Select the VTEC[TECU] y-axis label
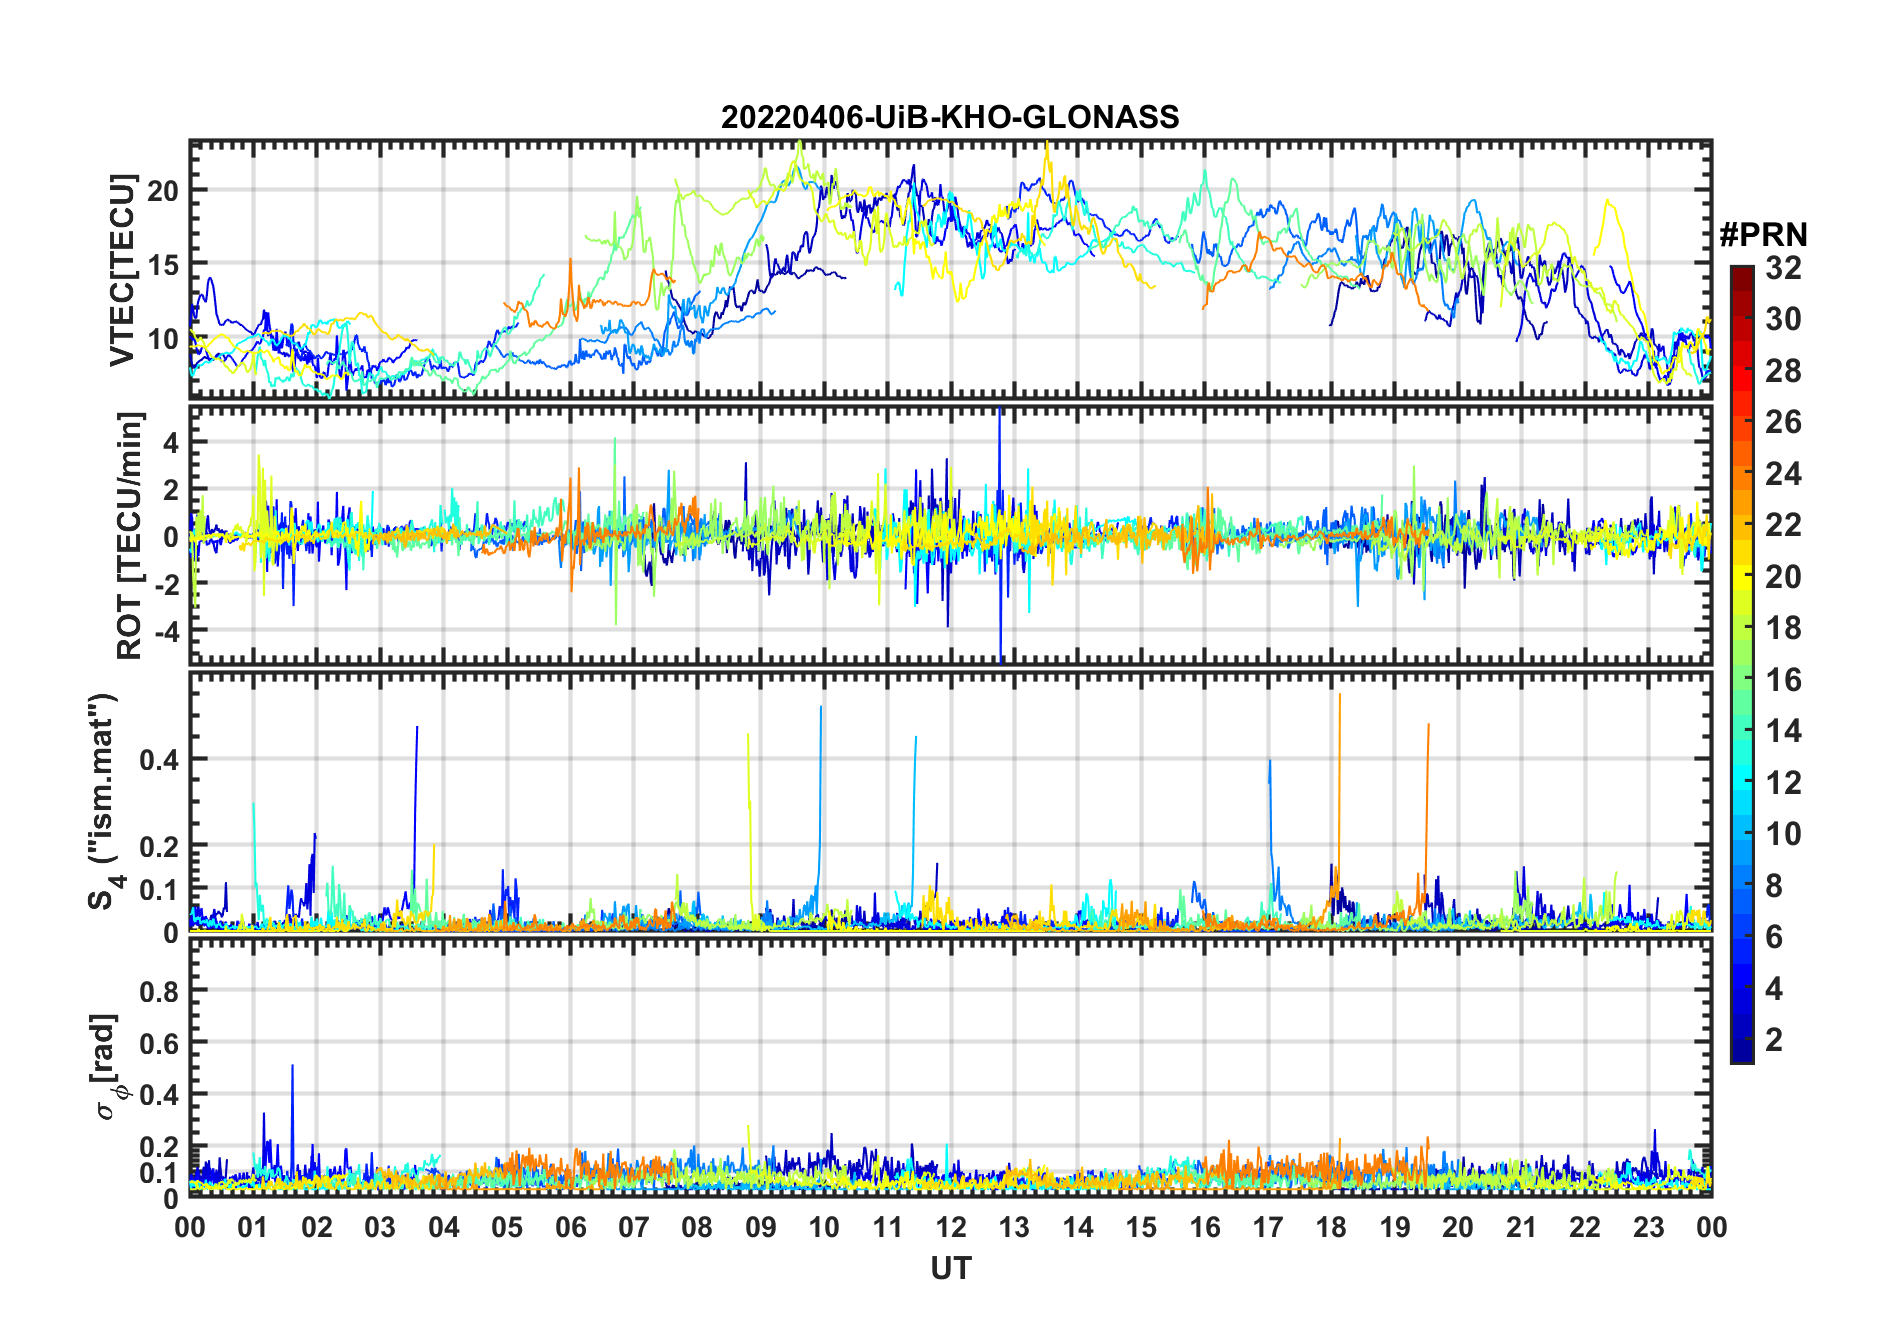Image resolution: width=1902 pixels, height=1330 pixels. click(x=122, y=270)
